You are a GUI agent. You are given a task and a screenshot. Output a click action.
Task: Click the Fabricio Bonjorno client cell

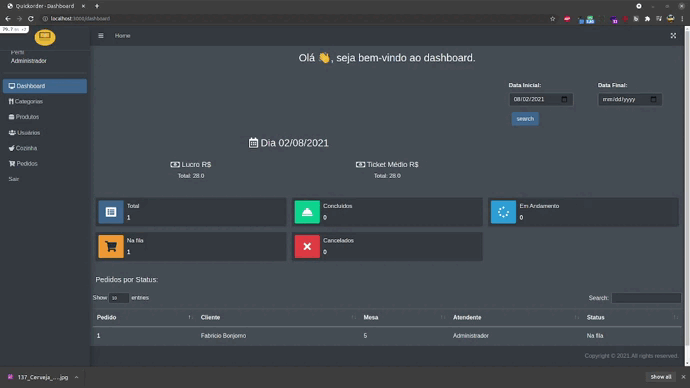point(223,336)
